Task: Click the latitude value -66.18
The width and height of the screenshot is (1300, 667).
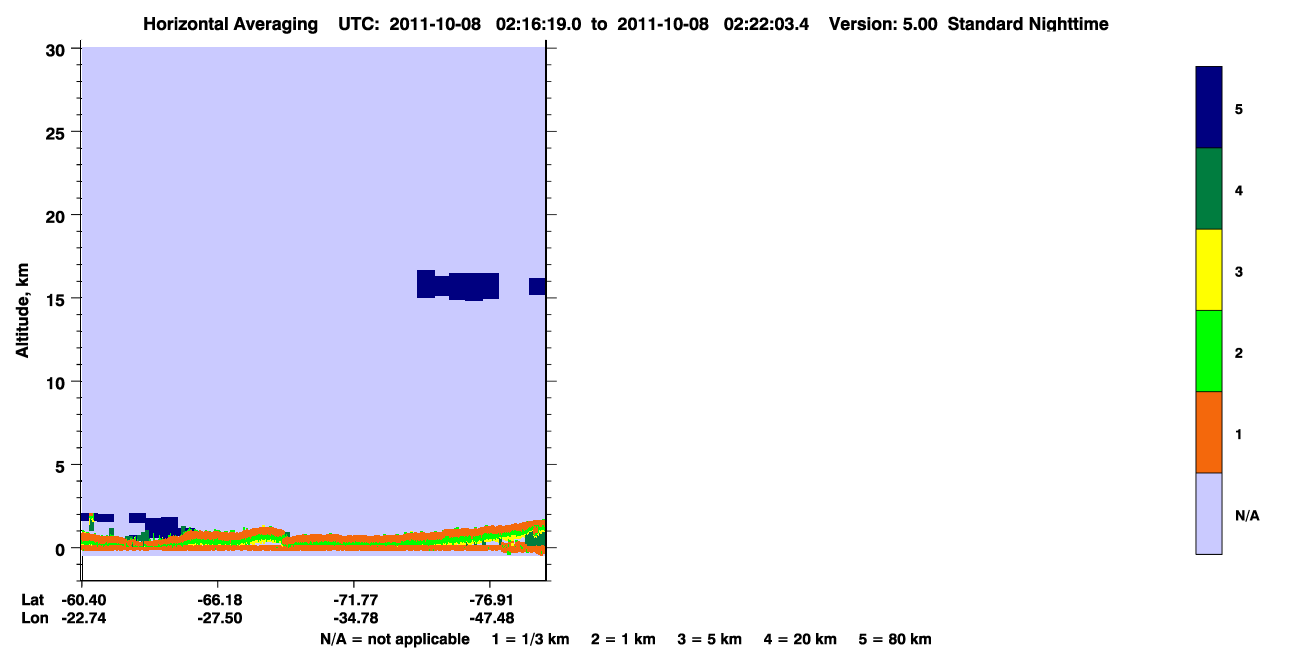Action: [x=219, y=600]
